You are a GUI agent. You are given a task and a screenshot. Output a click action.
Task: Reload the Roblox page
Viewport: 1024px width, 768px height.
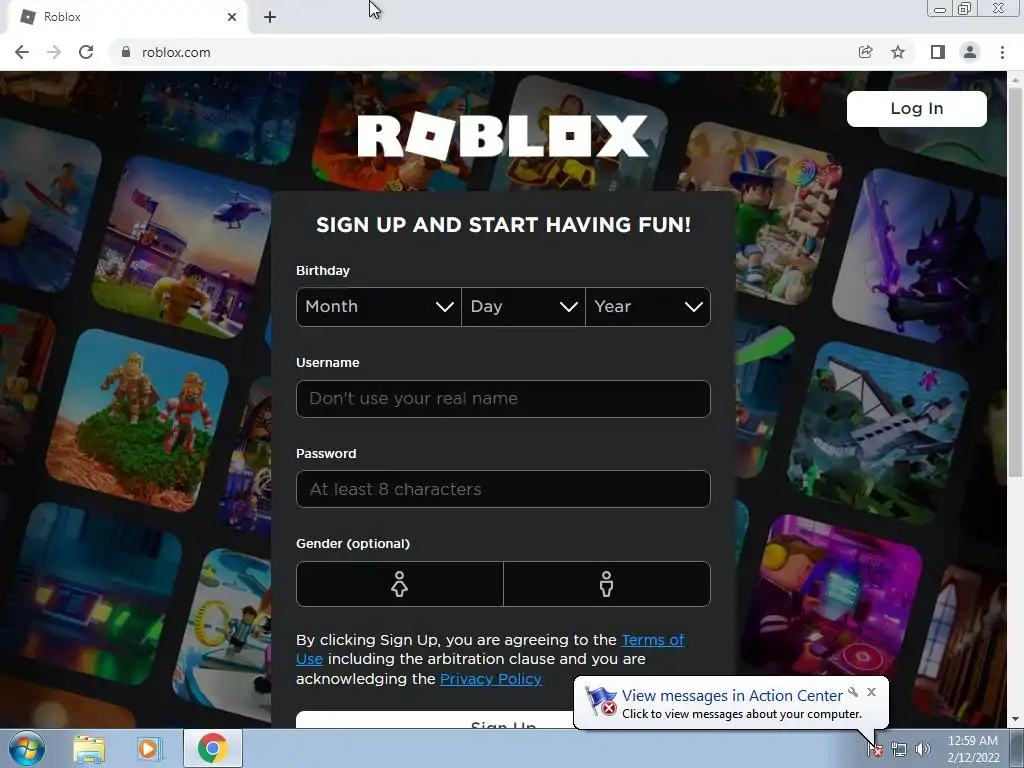click(86, 52)
